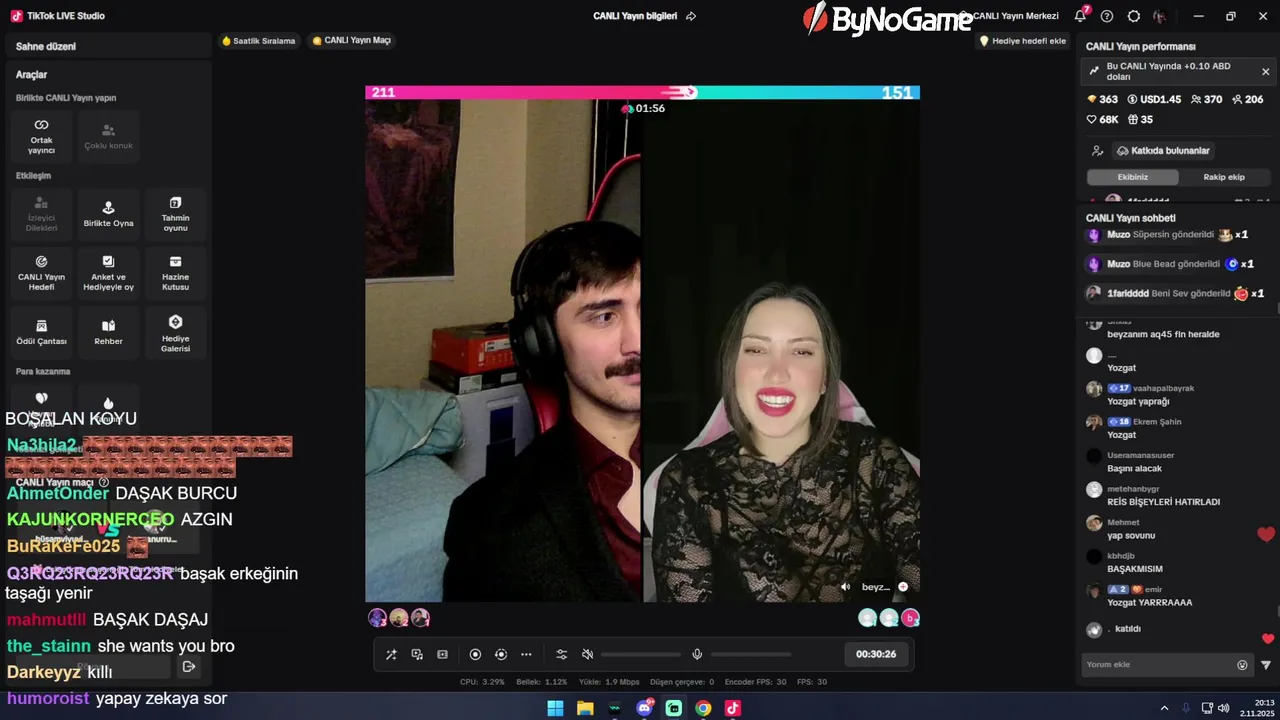Click 'Yozgat YARRRAAAA' chat message
This screenshot has width=1280, height=720.
click(1149, 603)
